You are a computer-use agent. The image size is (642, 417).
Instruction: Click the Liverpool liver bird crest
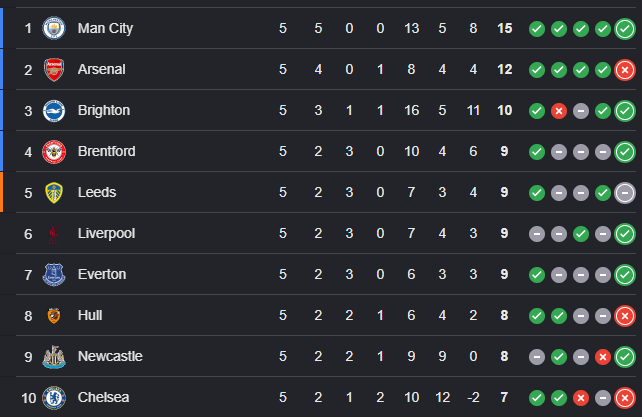tap(54, 234)
